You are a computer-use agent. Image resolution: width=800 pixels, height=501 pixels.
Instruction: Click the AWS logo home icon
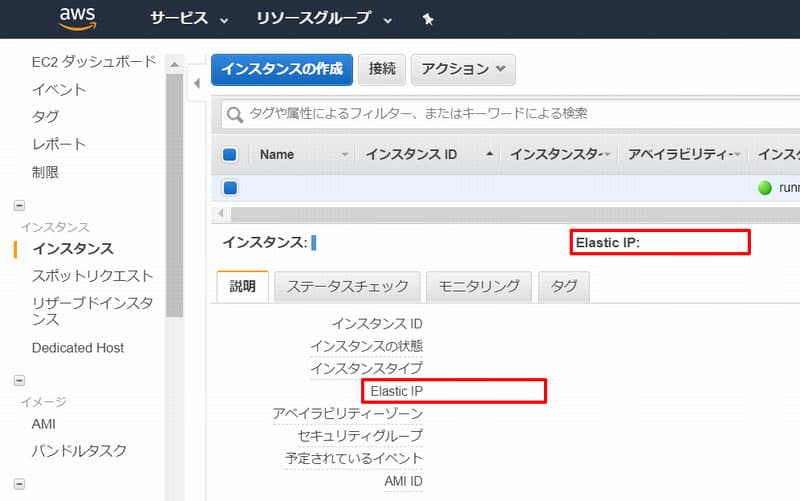point(77,18)
